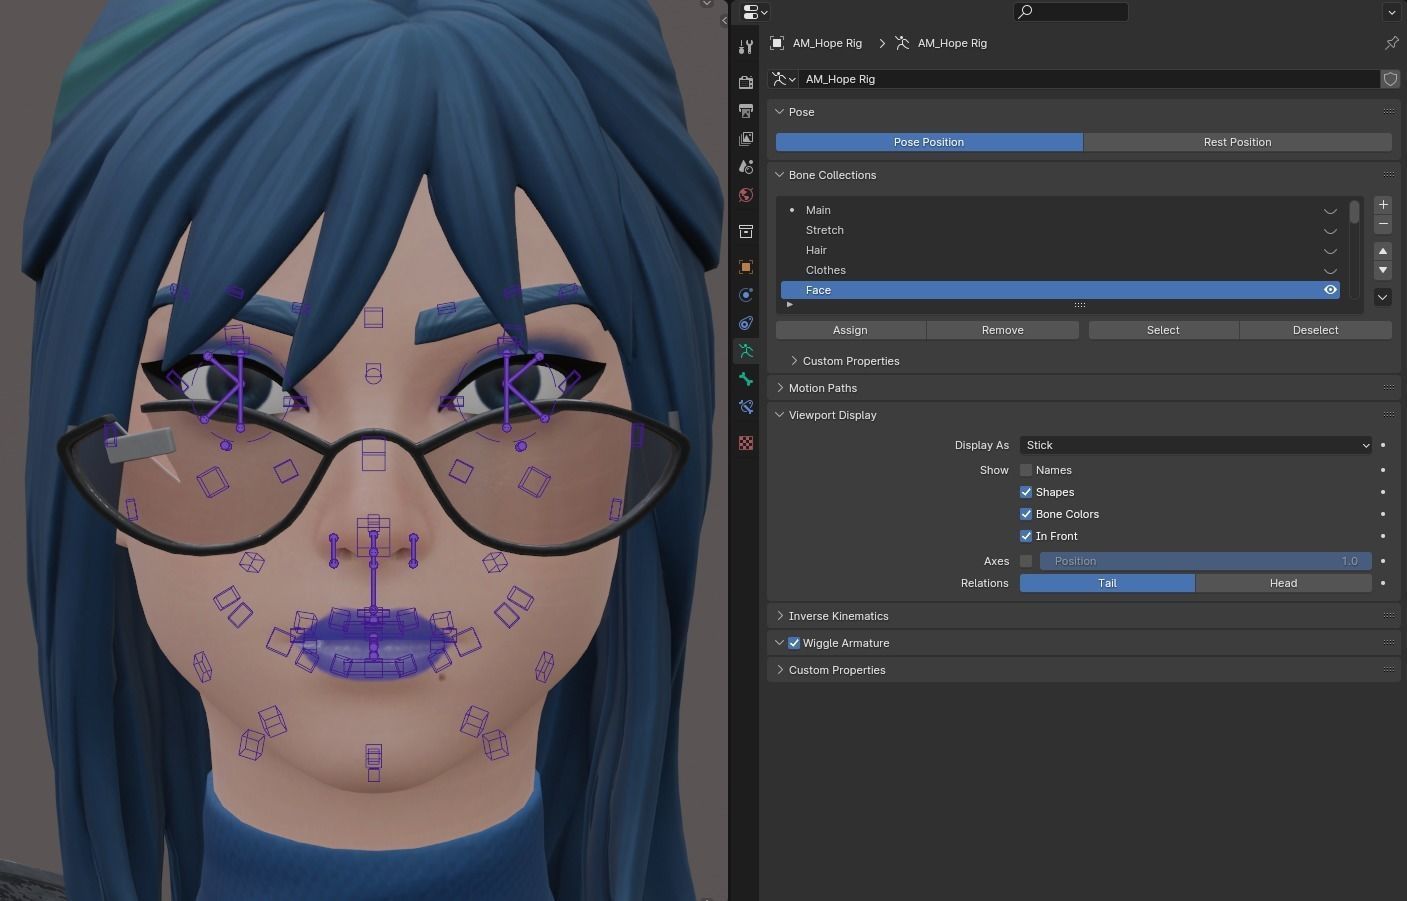Image resolution: width=1407 pixels, height=901 pixels.
Task: Click the axes Position slider
Action: (1206, 561)
